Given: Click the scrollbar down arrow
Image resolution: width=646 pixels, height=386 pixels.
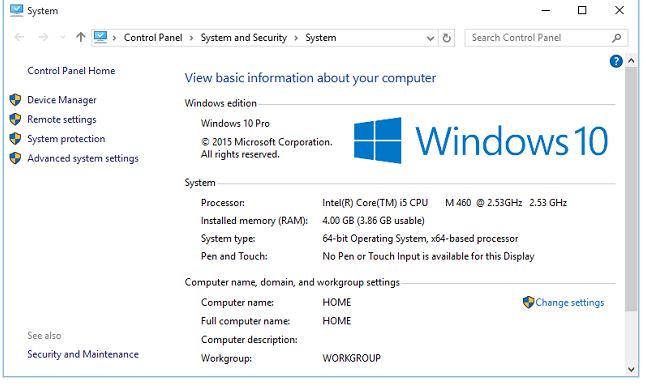Looking at the screenshot, I should click(x=631, y=369).
